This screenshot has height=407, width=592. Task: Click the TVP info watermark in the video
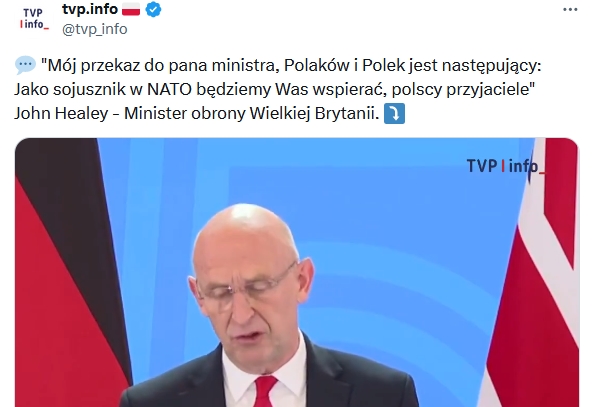(x=505, y=166)
